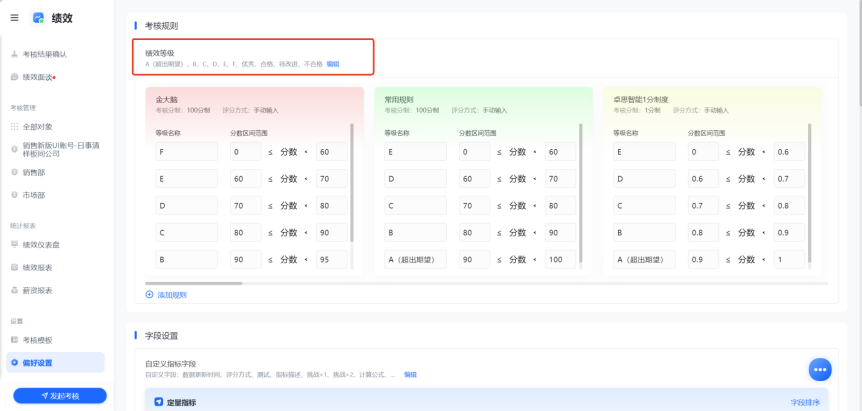Image resolution: width=862 pixels, height=411 pixels.
Task: Click the 绩效仪表盘 sidebar icon
Action: tap(15, 245)
